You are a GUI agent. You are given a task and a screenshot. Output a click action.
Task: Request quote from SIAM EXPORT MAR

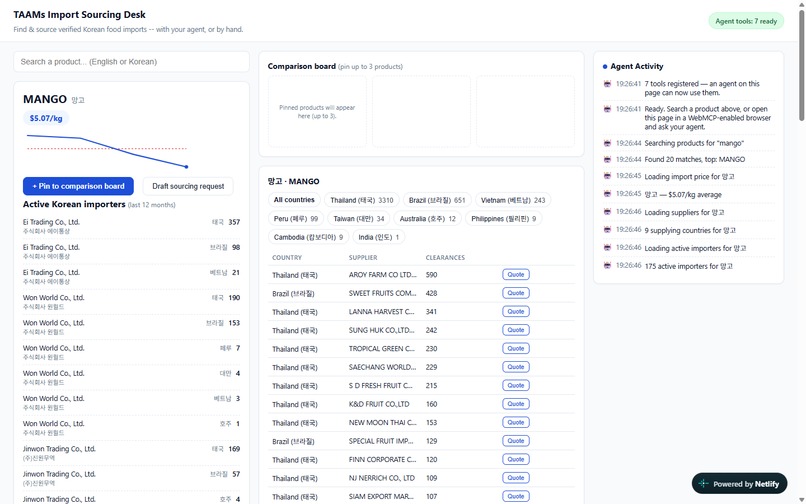[x=516, y=497]
